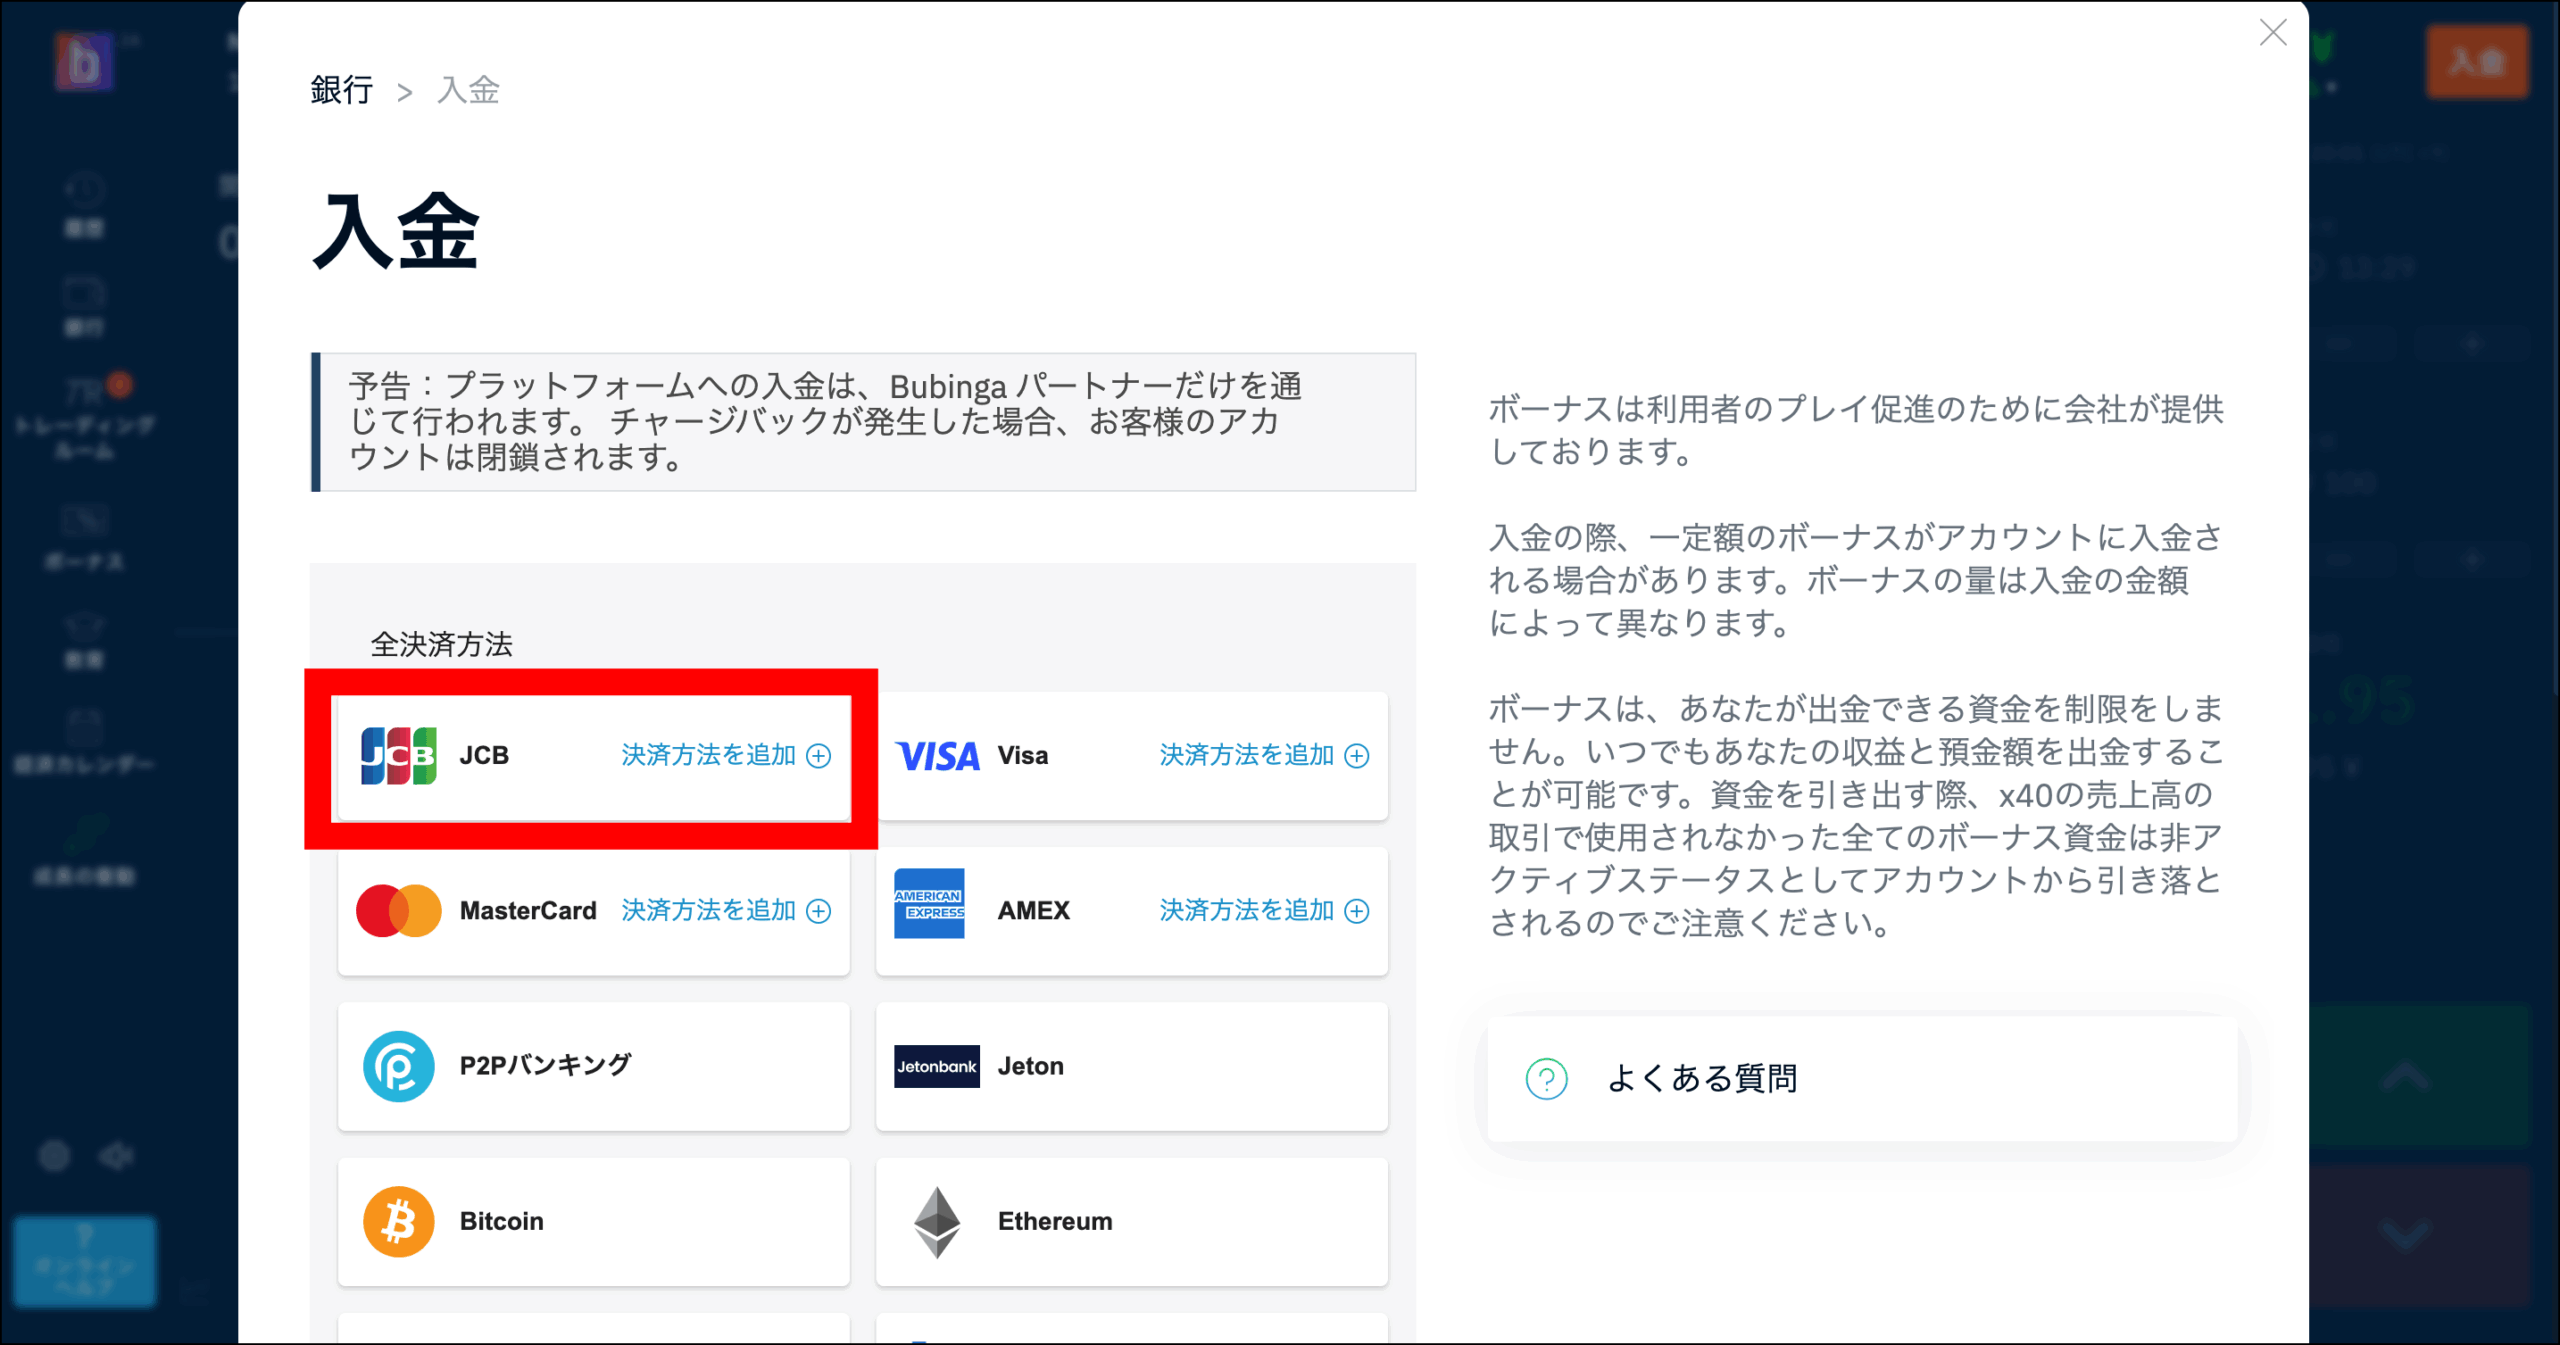This screenshot has width=2560, height=1345.
Task: Add AMEX payment method via 決済方法を追加
Action: [1246, 910]
